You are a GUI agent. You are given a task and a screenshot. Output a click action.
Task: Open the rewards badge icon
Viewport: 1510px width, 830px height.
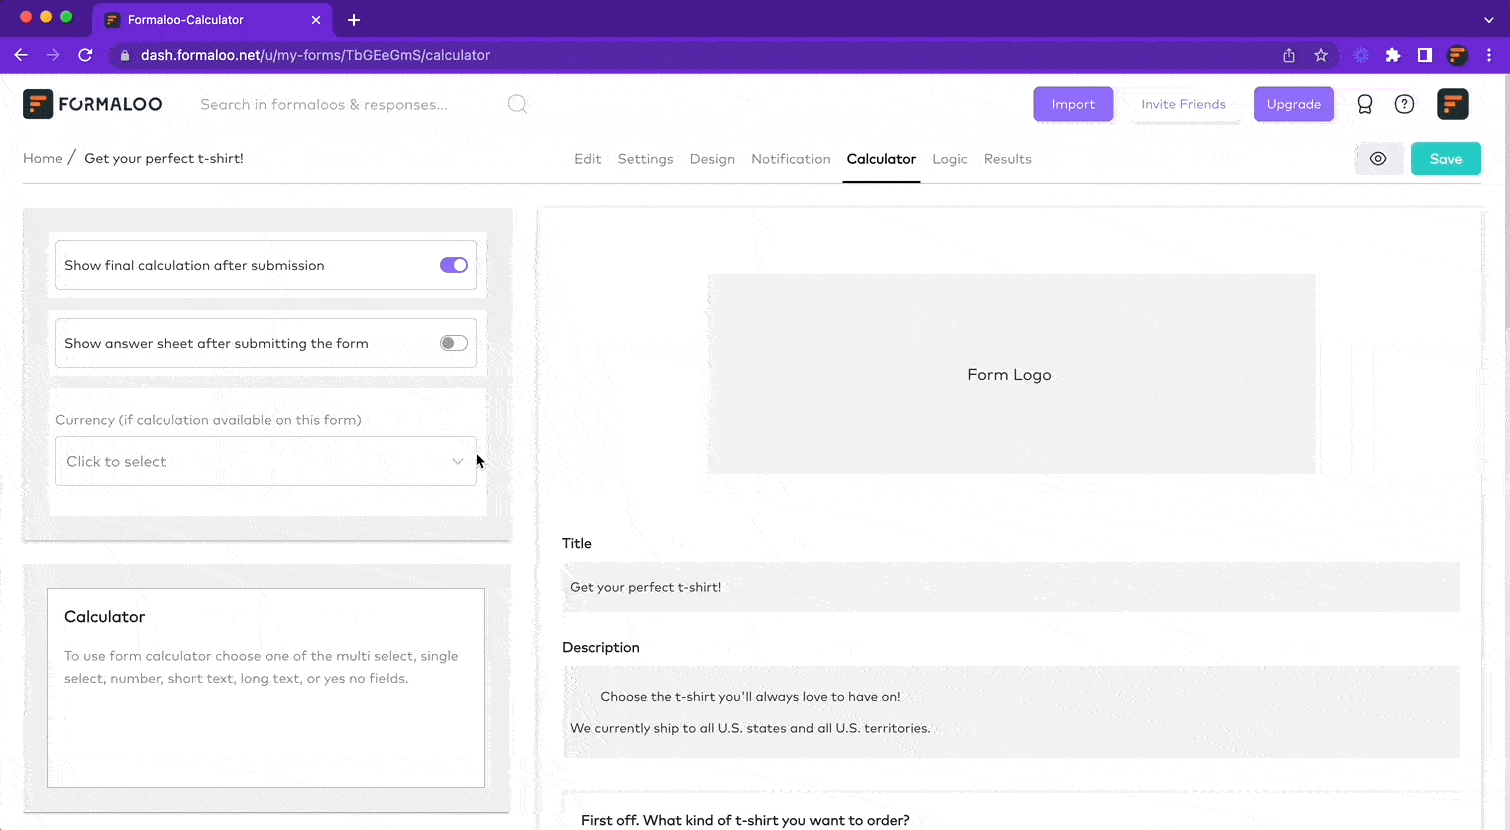coord(1365,104)
